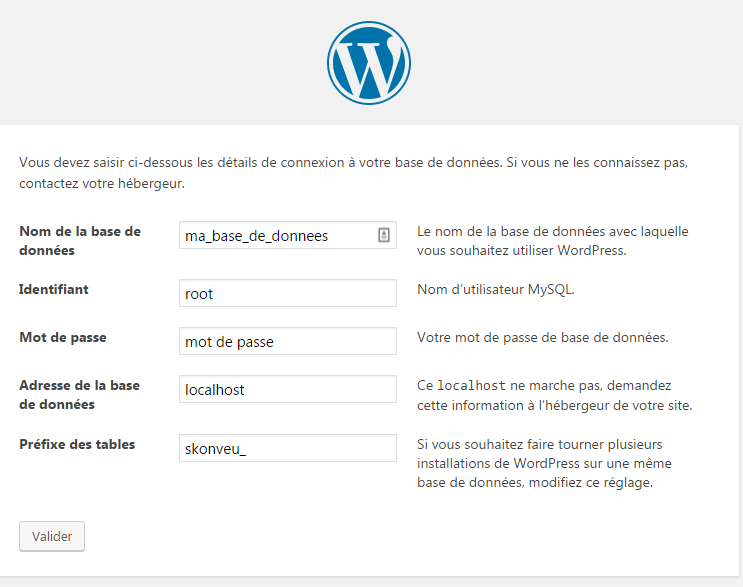The height and width of the screenshot is (587, 743).
Task: Click the WordPress logo
Action: (x=369, y=63)
